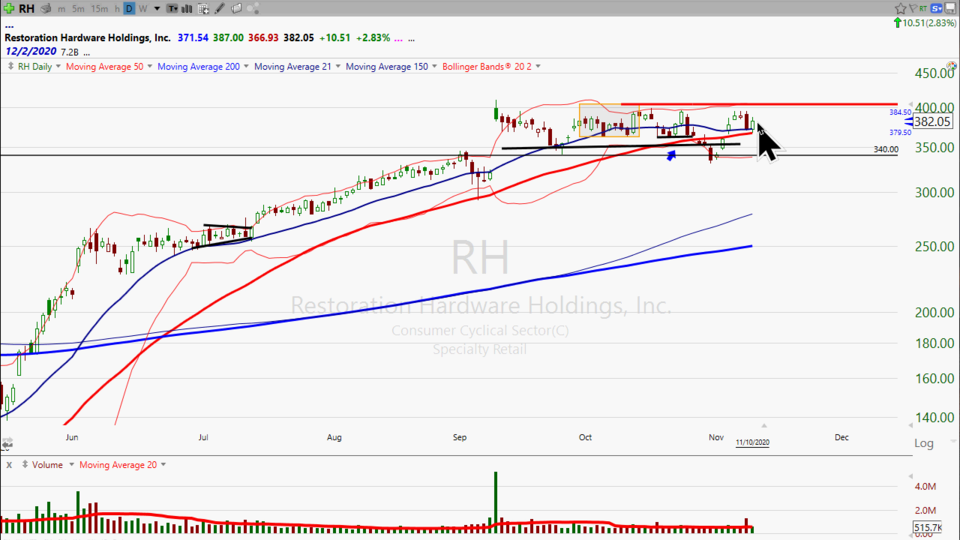The height and width of the screenshot is (540, 960).
Task: Click the 515.7K volume value tag
Action: [928, 527]
